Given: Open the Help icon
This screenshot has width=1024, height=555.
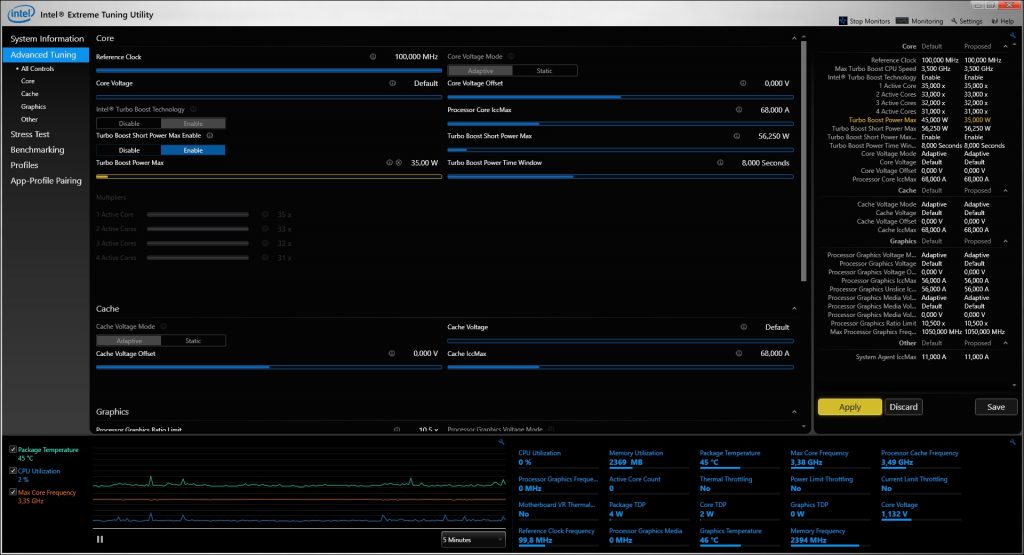Looking at the screenshot, I should tap(995, 21).
